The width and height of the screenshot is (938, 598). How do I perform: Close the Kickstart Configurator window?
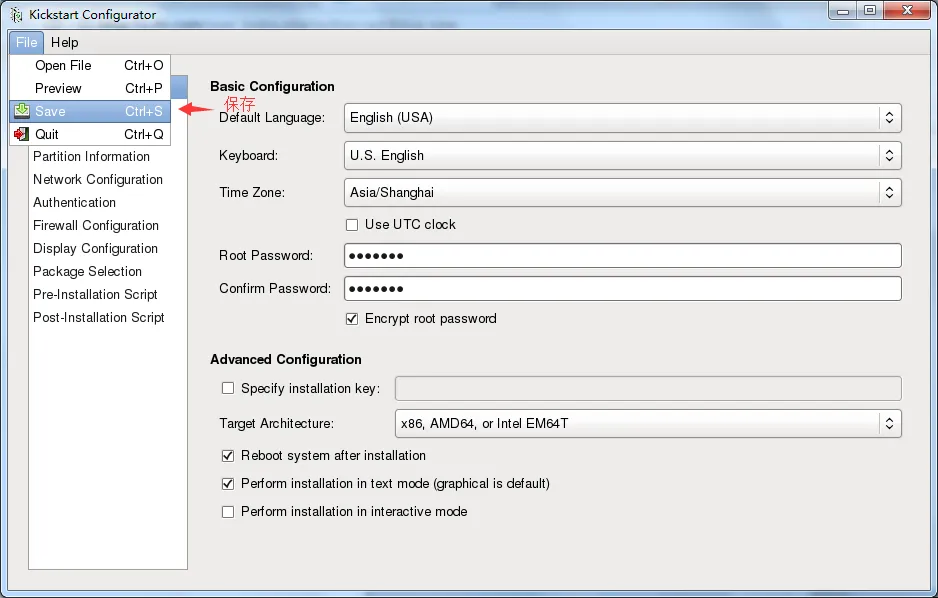[x=907, y=11]
